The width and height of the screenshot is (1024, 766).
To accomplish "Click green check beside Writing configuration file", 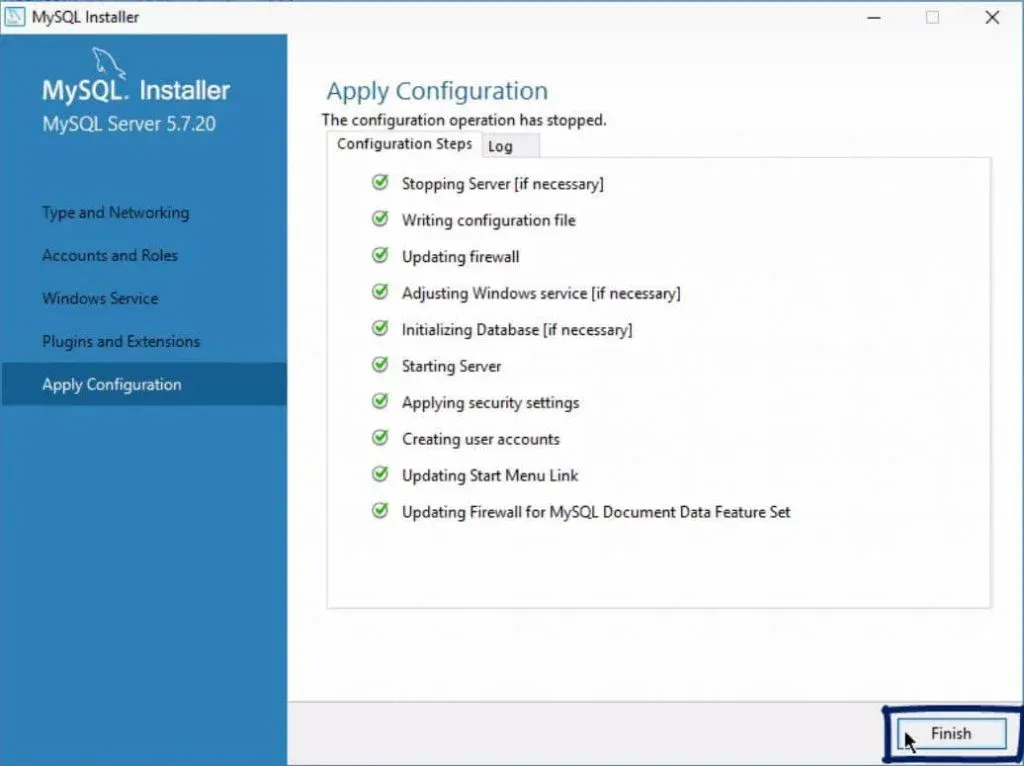I will coord(380,219).
